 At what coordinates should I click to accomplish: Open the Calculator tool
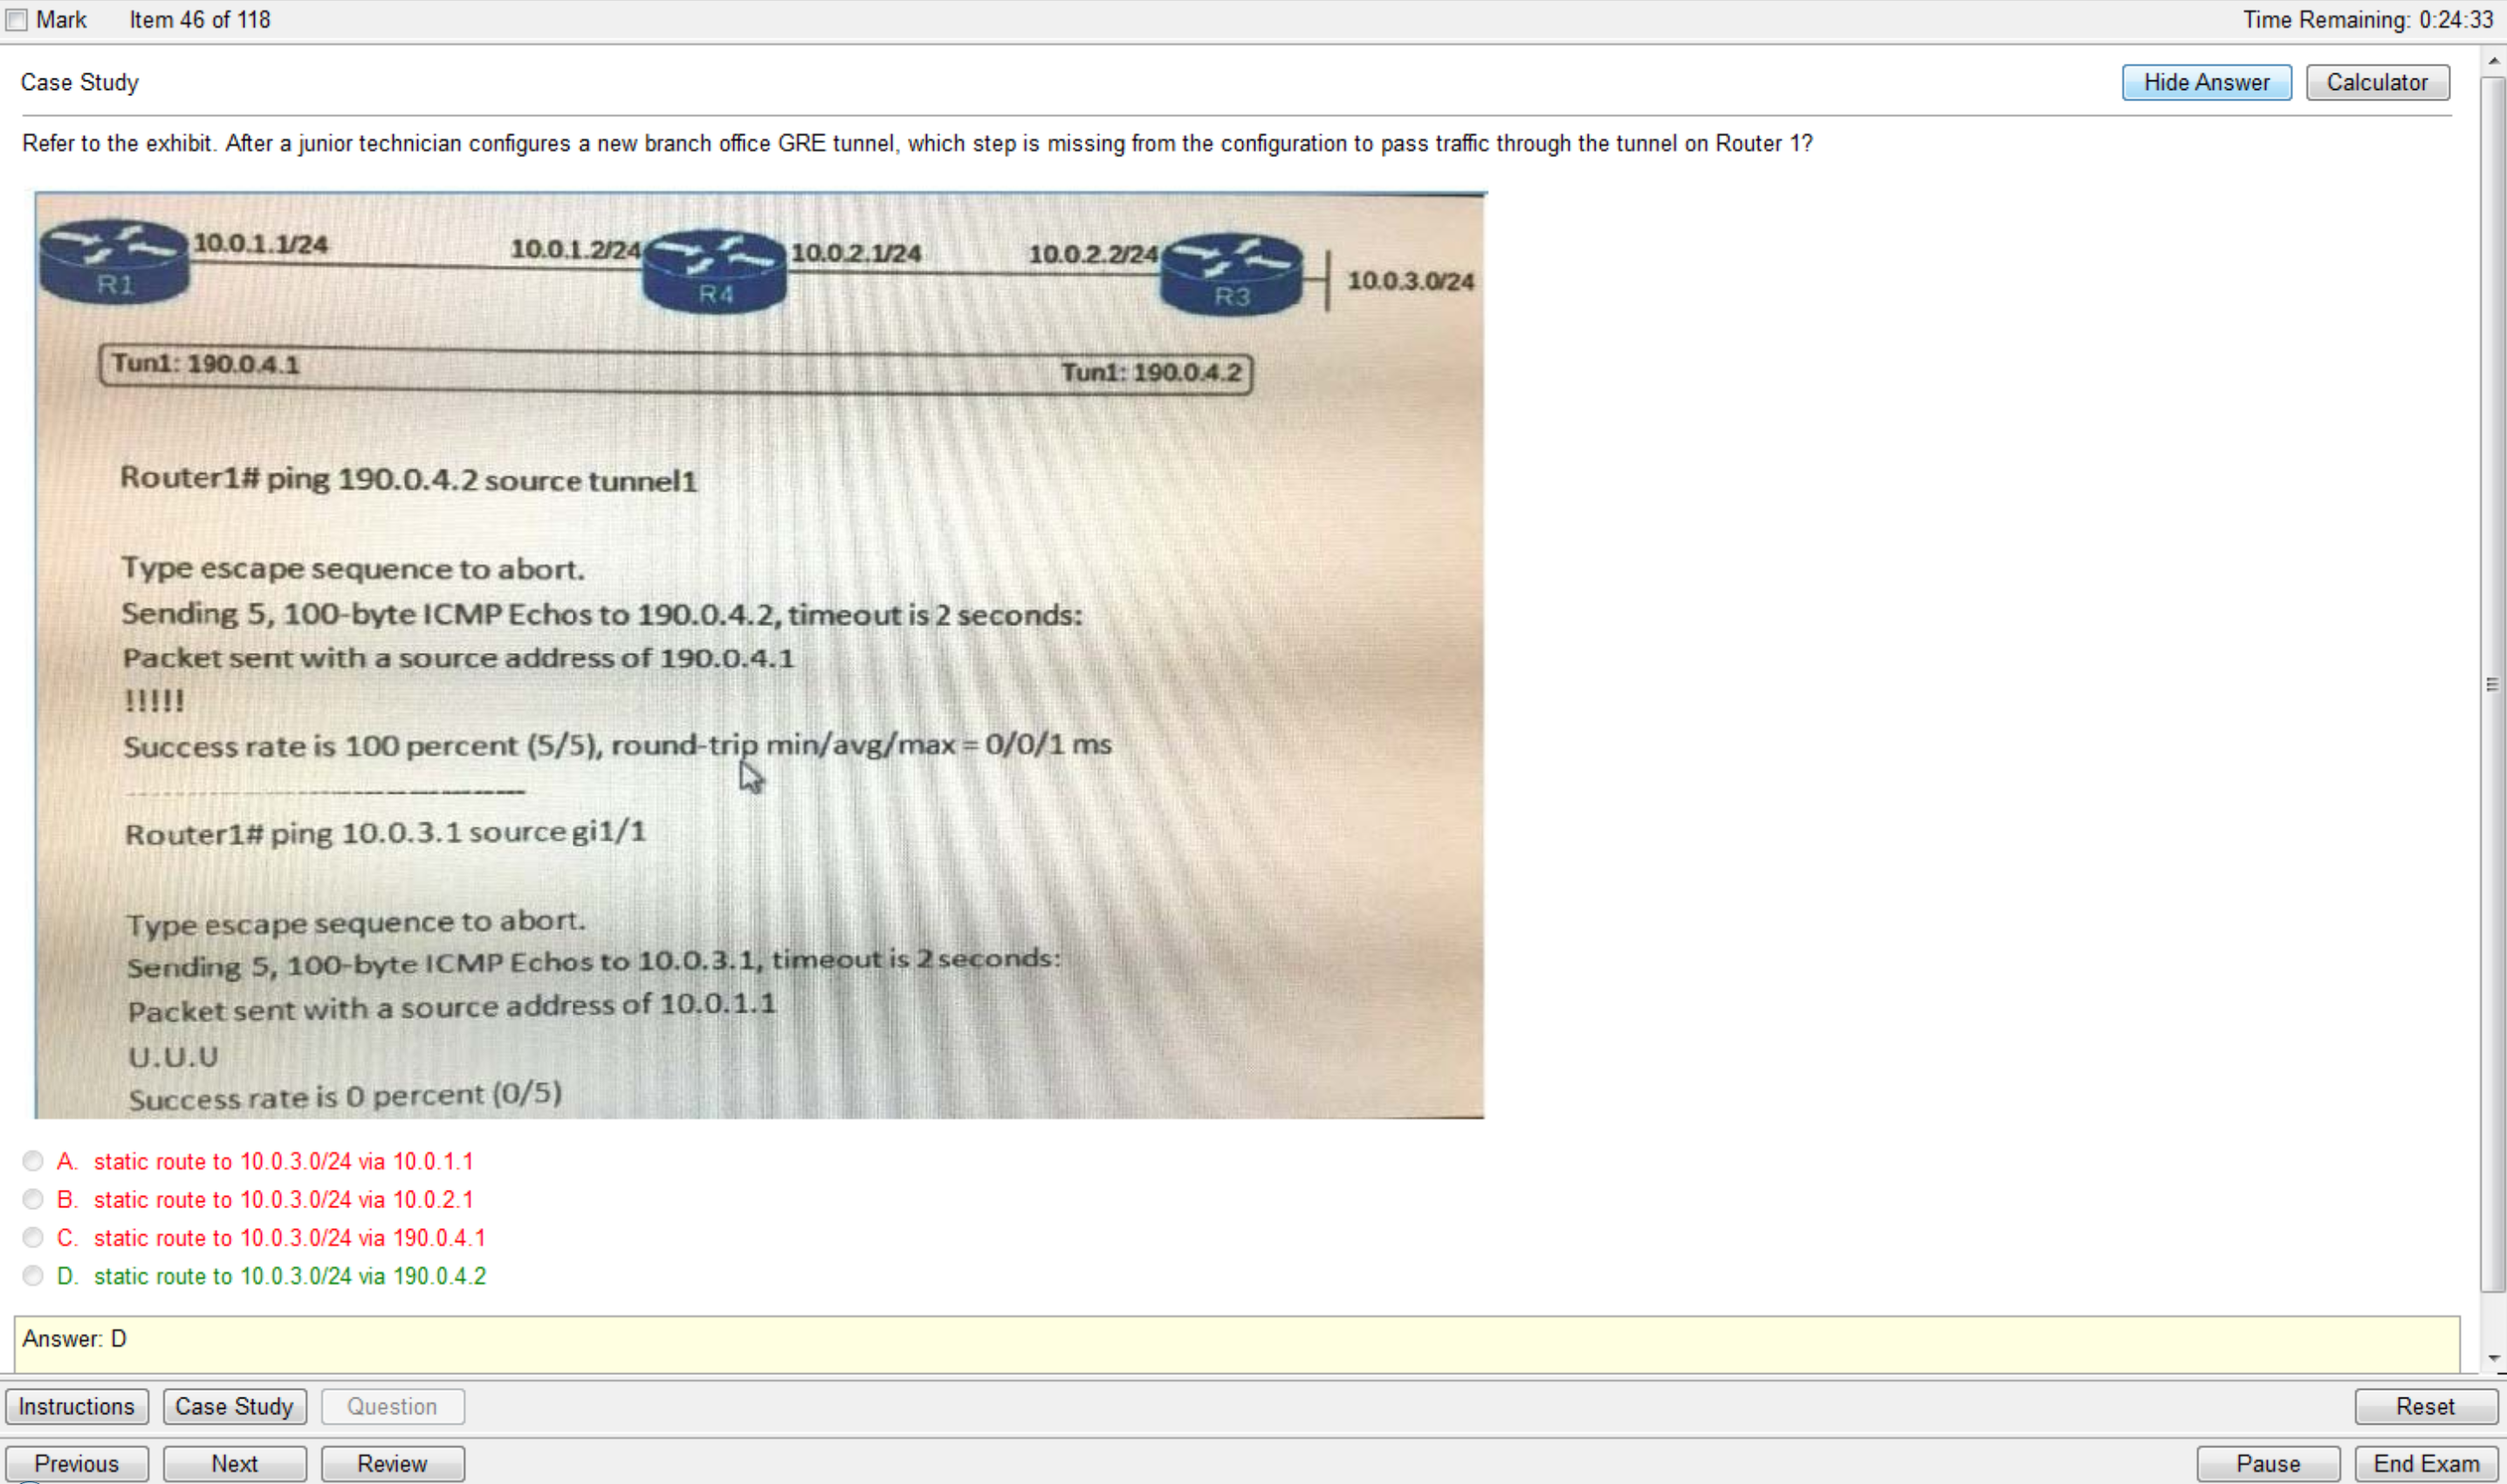point(2378,81)
